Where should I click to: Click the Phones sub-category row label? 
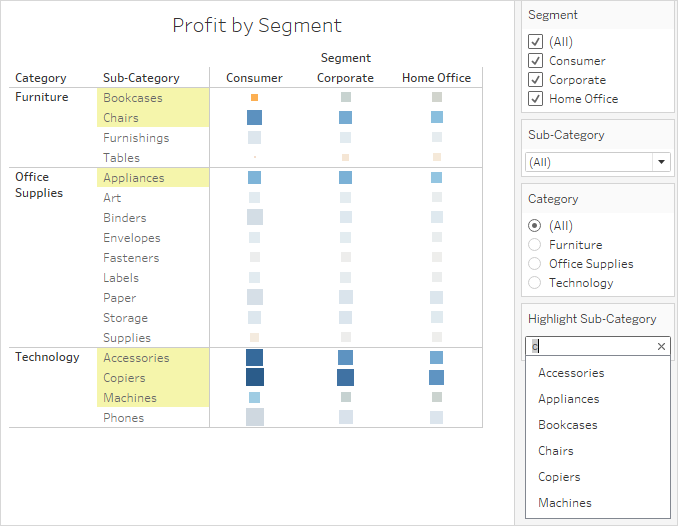(124, 418)
